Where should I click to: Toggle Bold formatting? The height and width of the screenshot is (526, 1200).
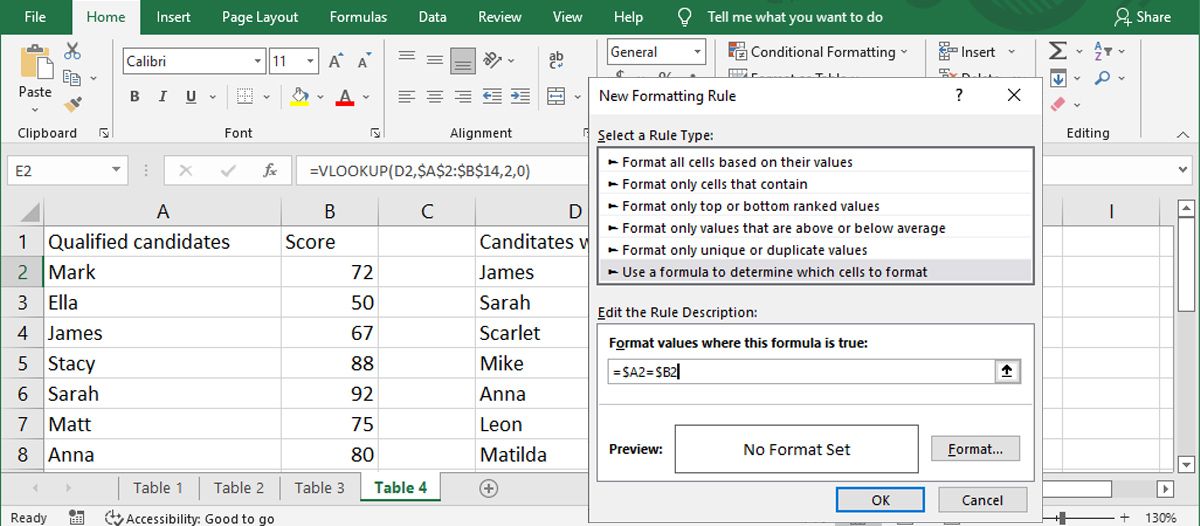(x=135, y=97)
